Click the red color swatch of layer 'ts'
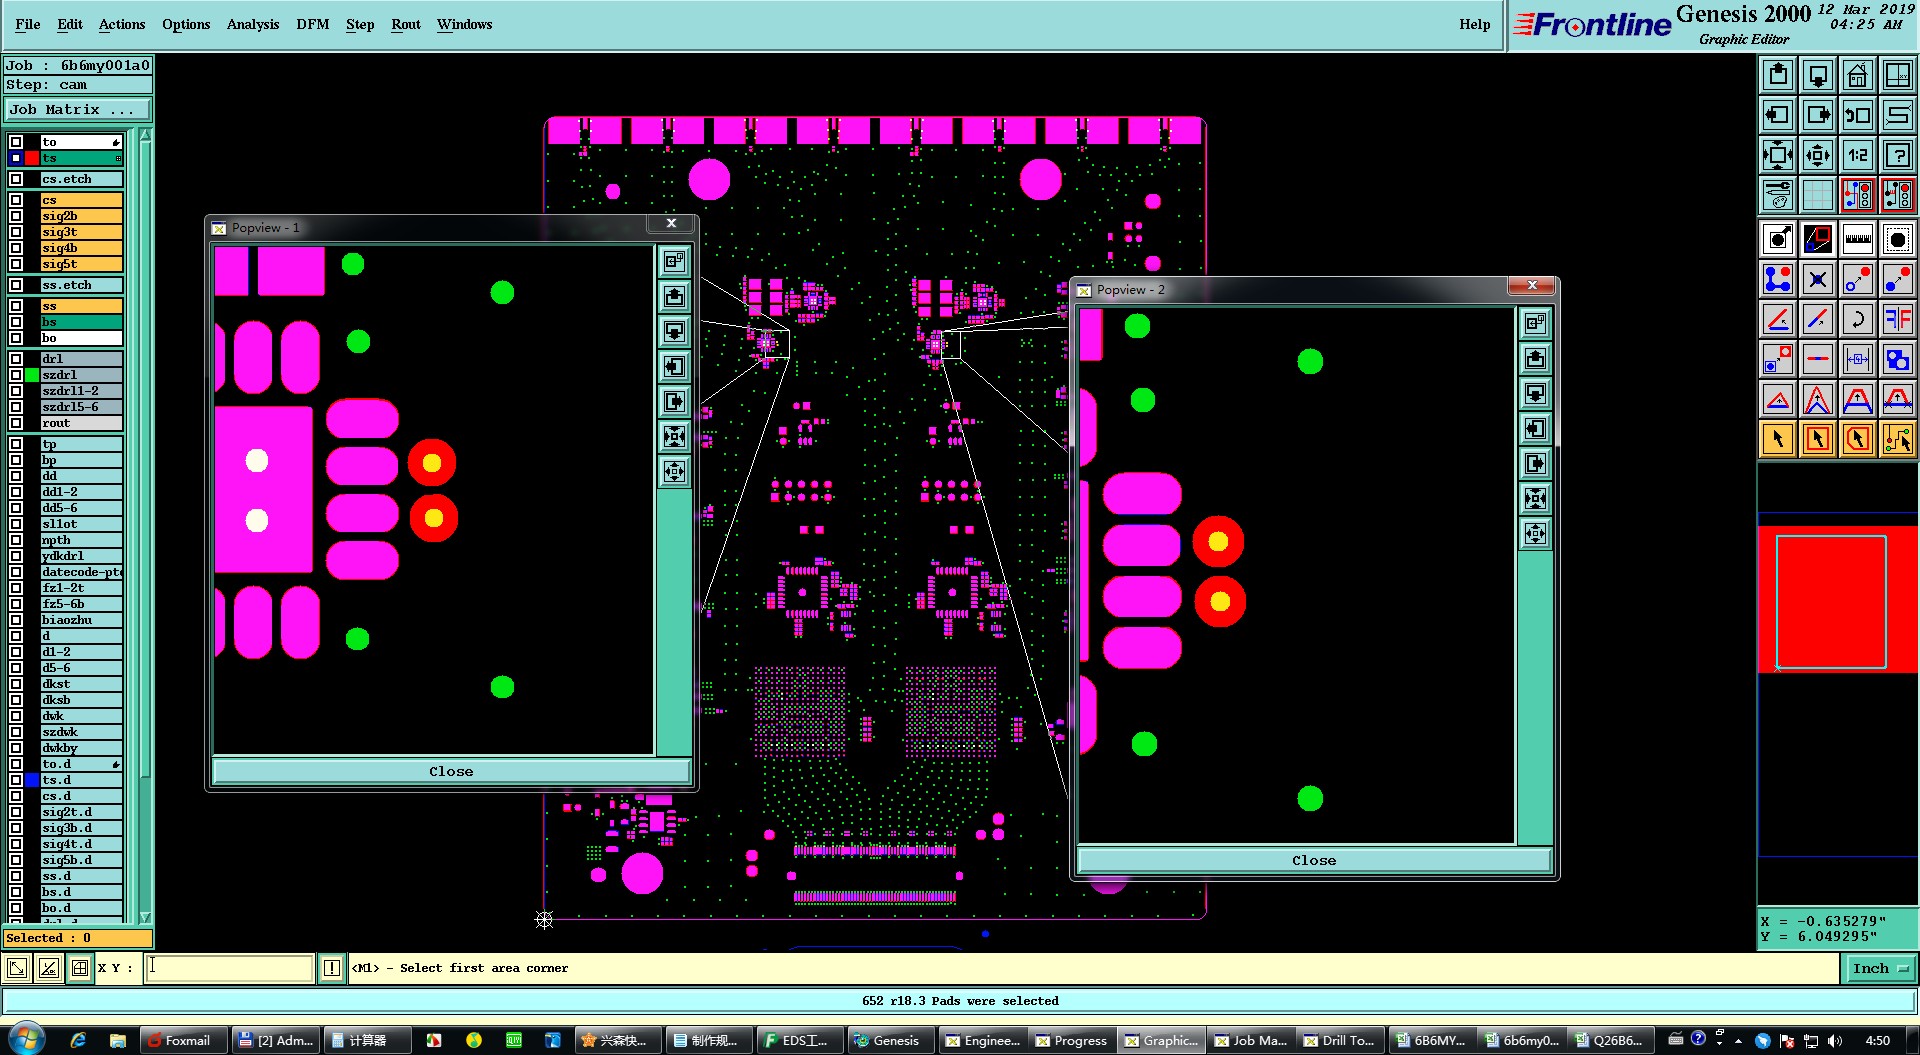Viewport: 1920px width, 1055px height. 32,158
